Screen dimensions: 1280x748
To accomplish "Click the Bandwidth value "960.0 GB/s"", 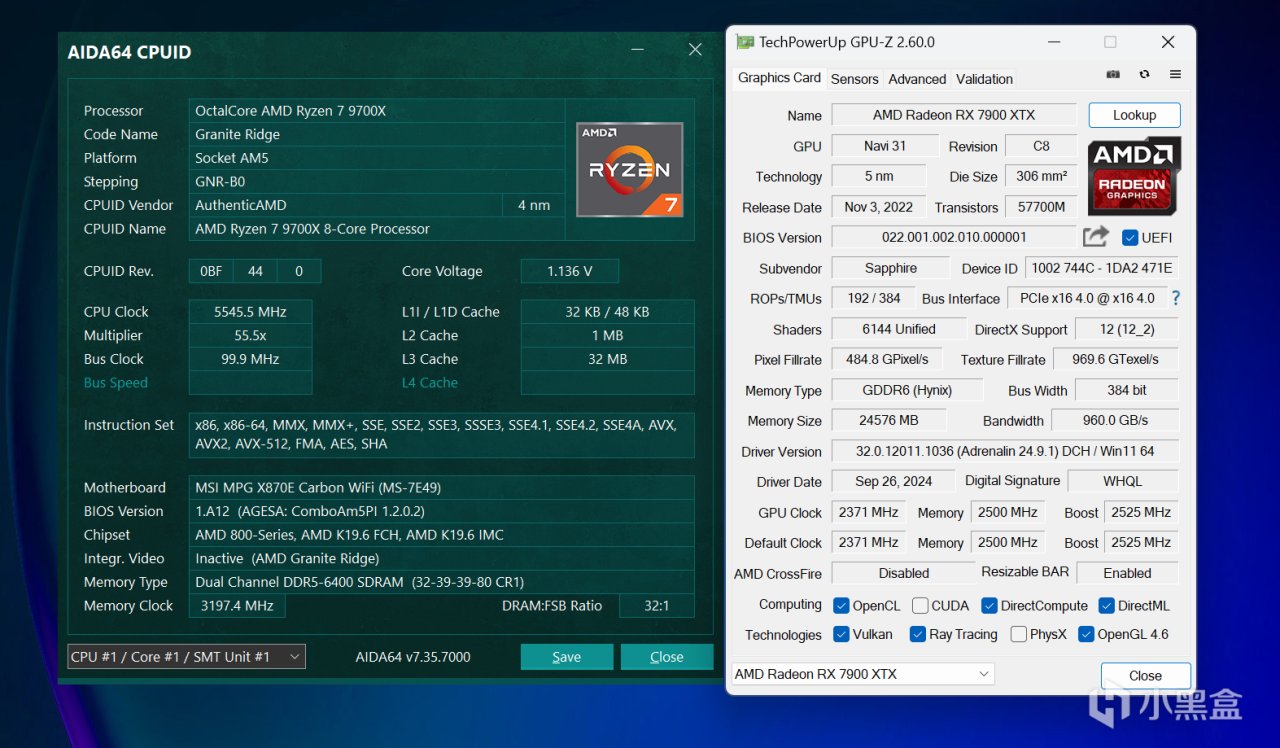I will tap(1114, 420).
